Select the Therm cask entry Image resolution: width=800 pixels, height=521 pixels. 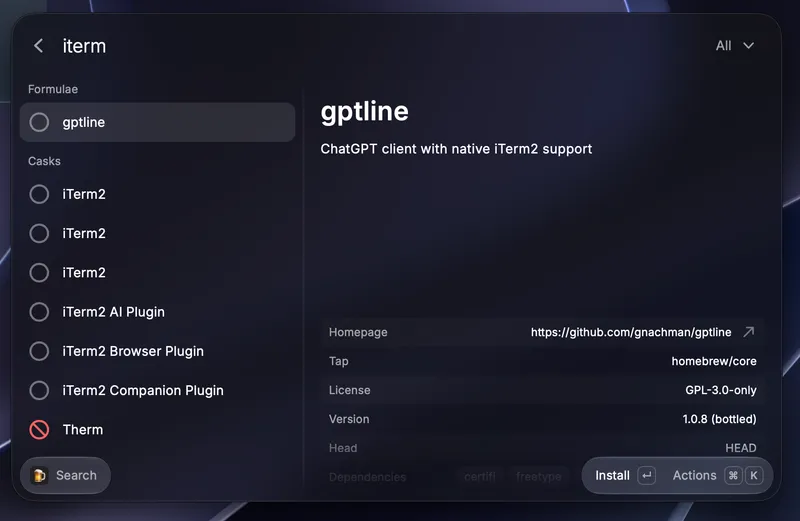(157, 430)
